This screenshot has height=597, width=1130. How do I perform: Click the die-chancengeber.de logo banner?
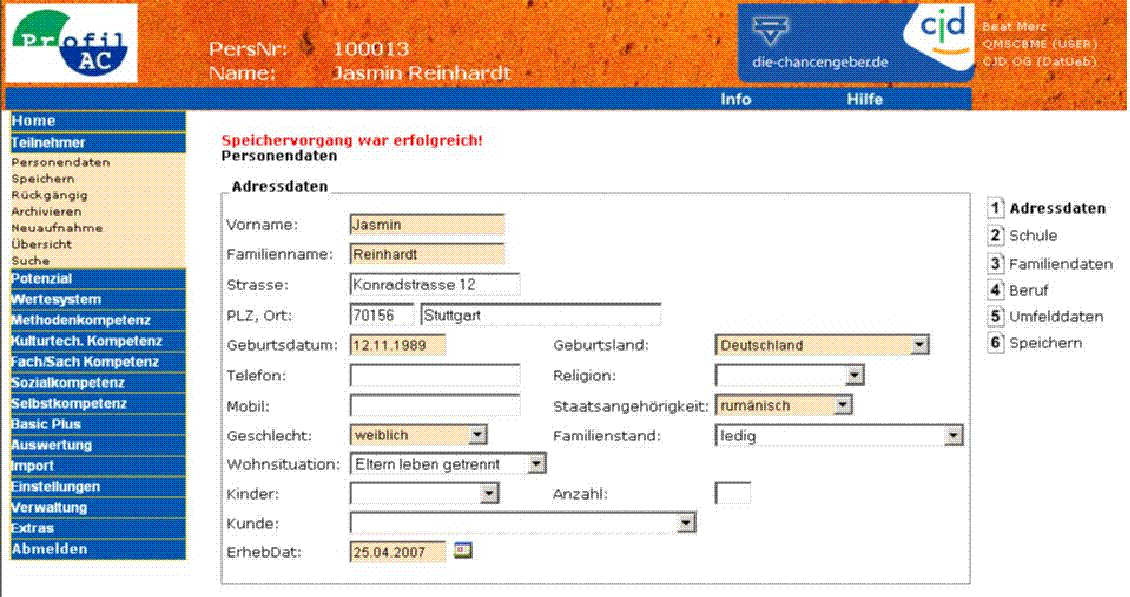coord(819,43)
